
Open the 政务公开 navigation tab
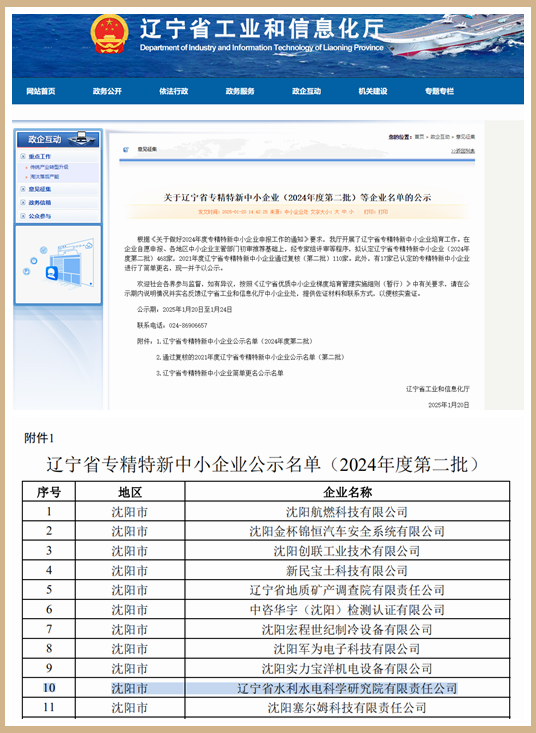[x=107, y=91]
